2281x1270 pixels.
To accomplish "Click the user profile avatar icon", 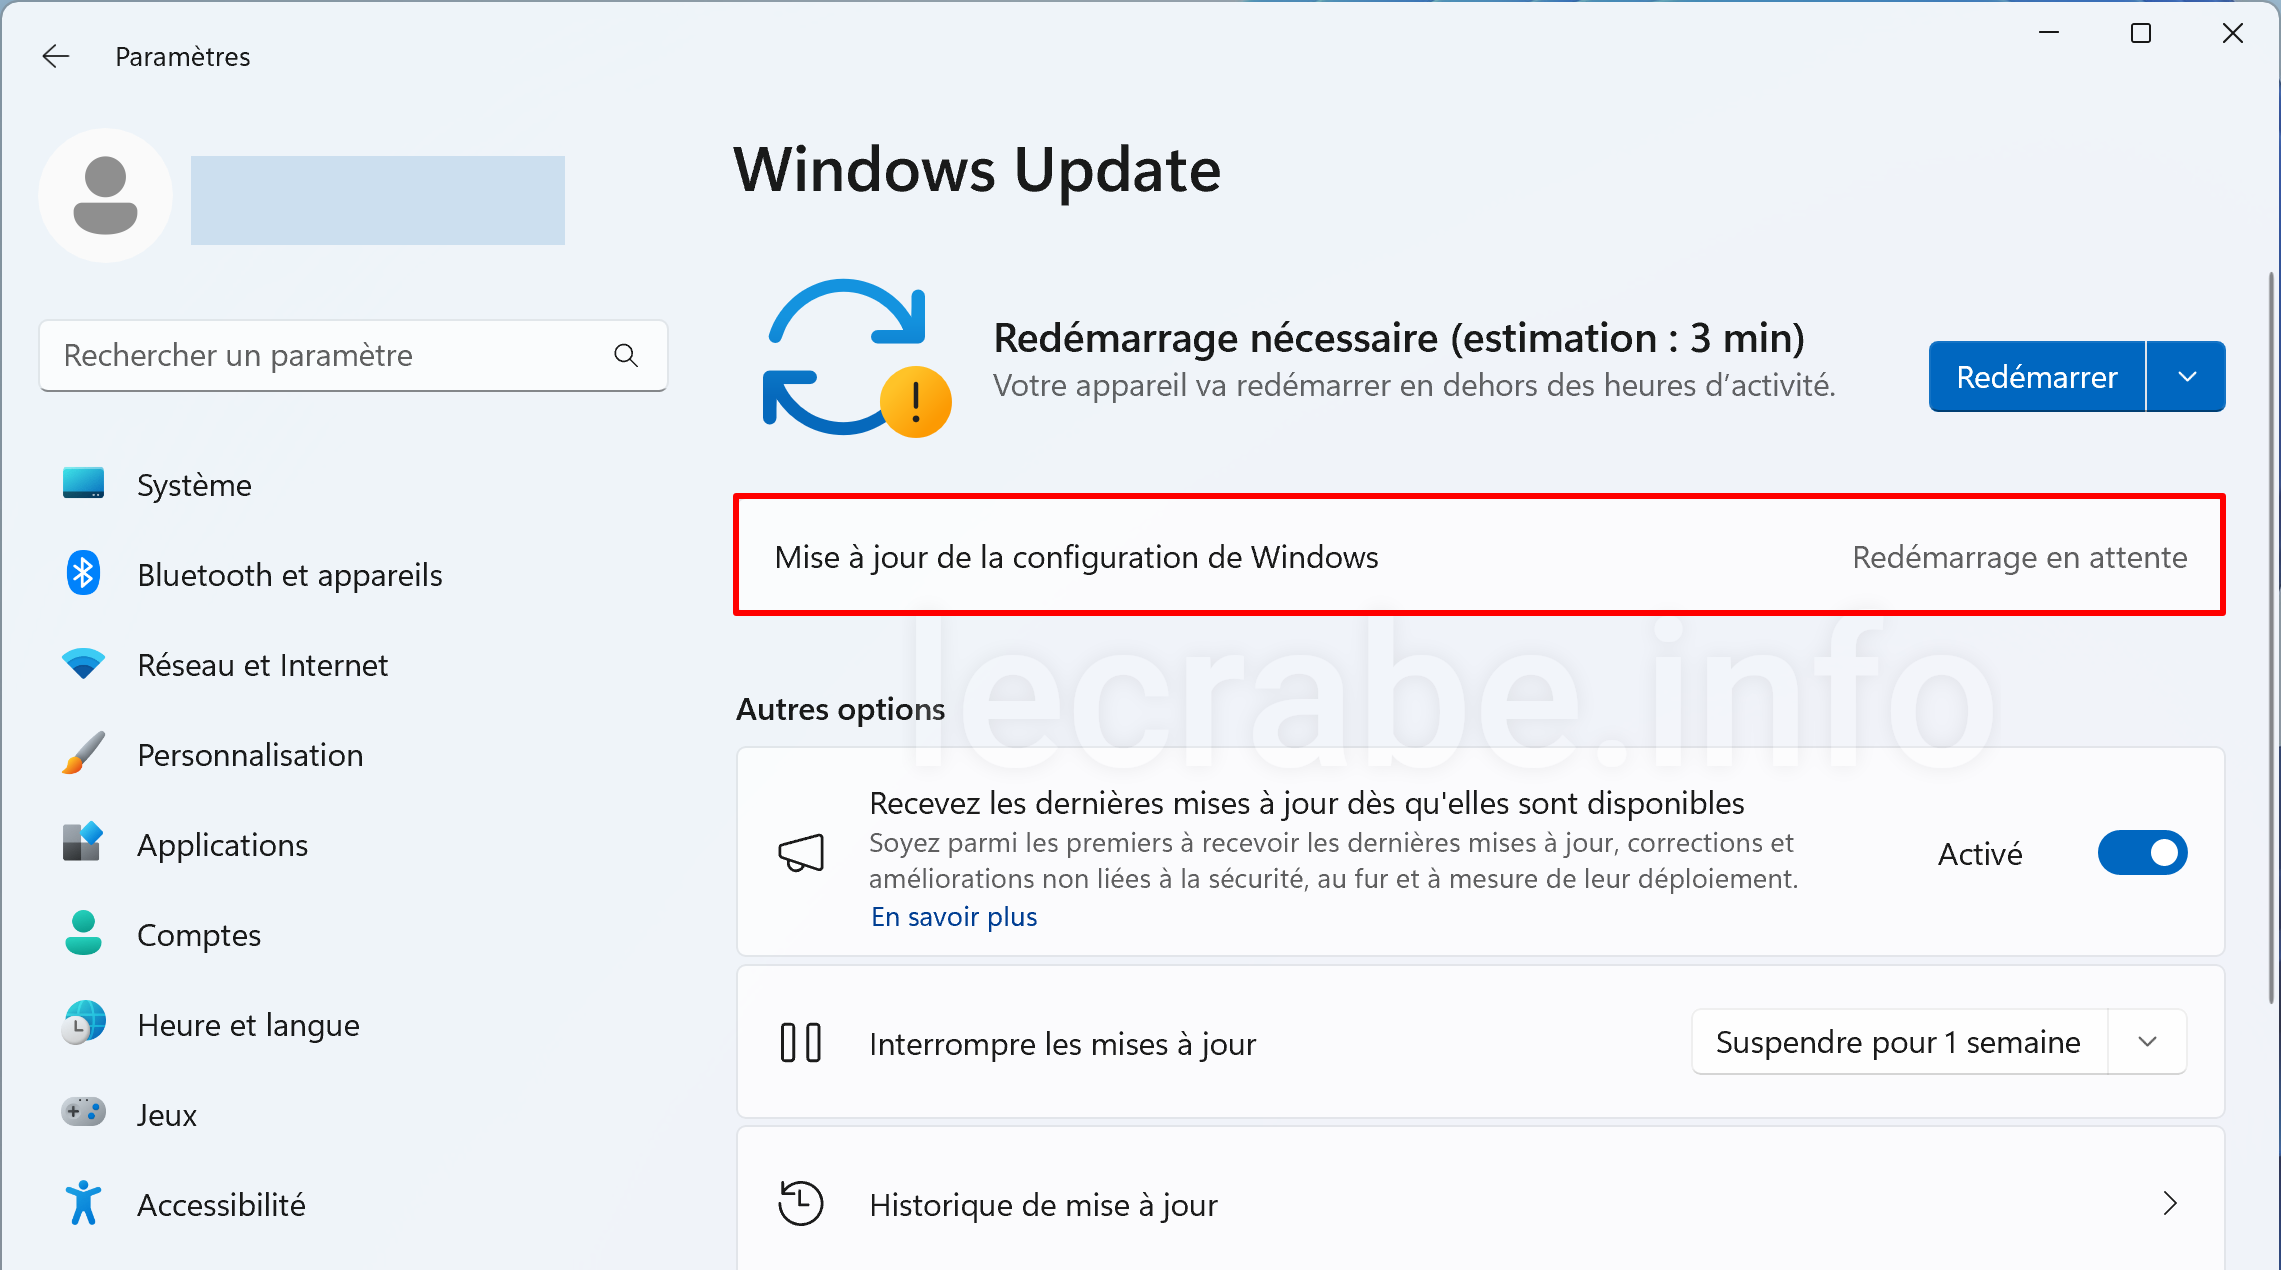I will pos(105,196).
